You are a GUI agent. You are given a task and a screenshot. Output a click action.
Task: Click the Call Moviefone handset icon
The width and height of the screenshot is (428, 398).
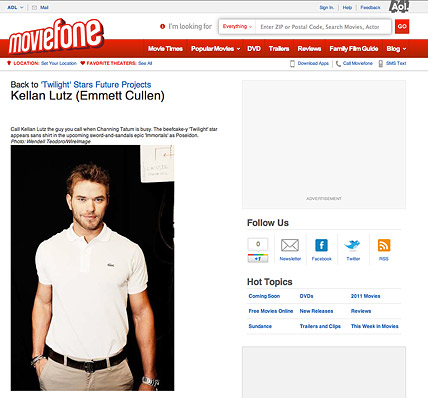pos(338,63)
